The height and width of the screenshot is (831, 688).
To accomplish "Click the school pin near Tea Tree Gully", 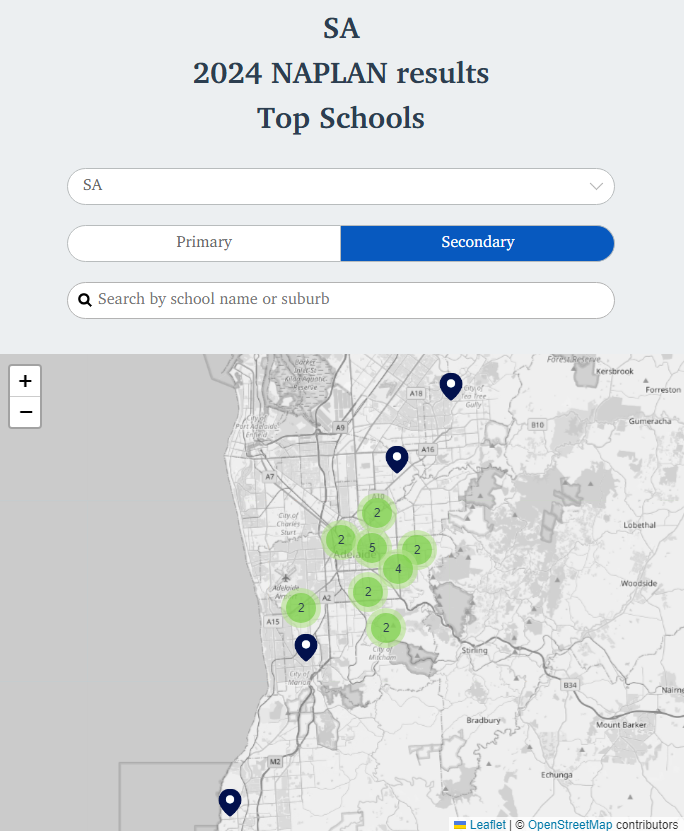I will 451,385.
